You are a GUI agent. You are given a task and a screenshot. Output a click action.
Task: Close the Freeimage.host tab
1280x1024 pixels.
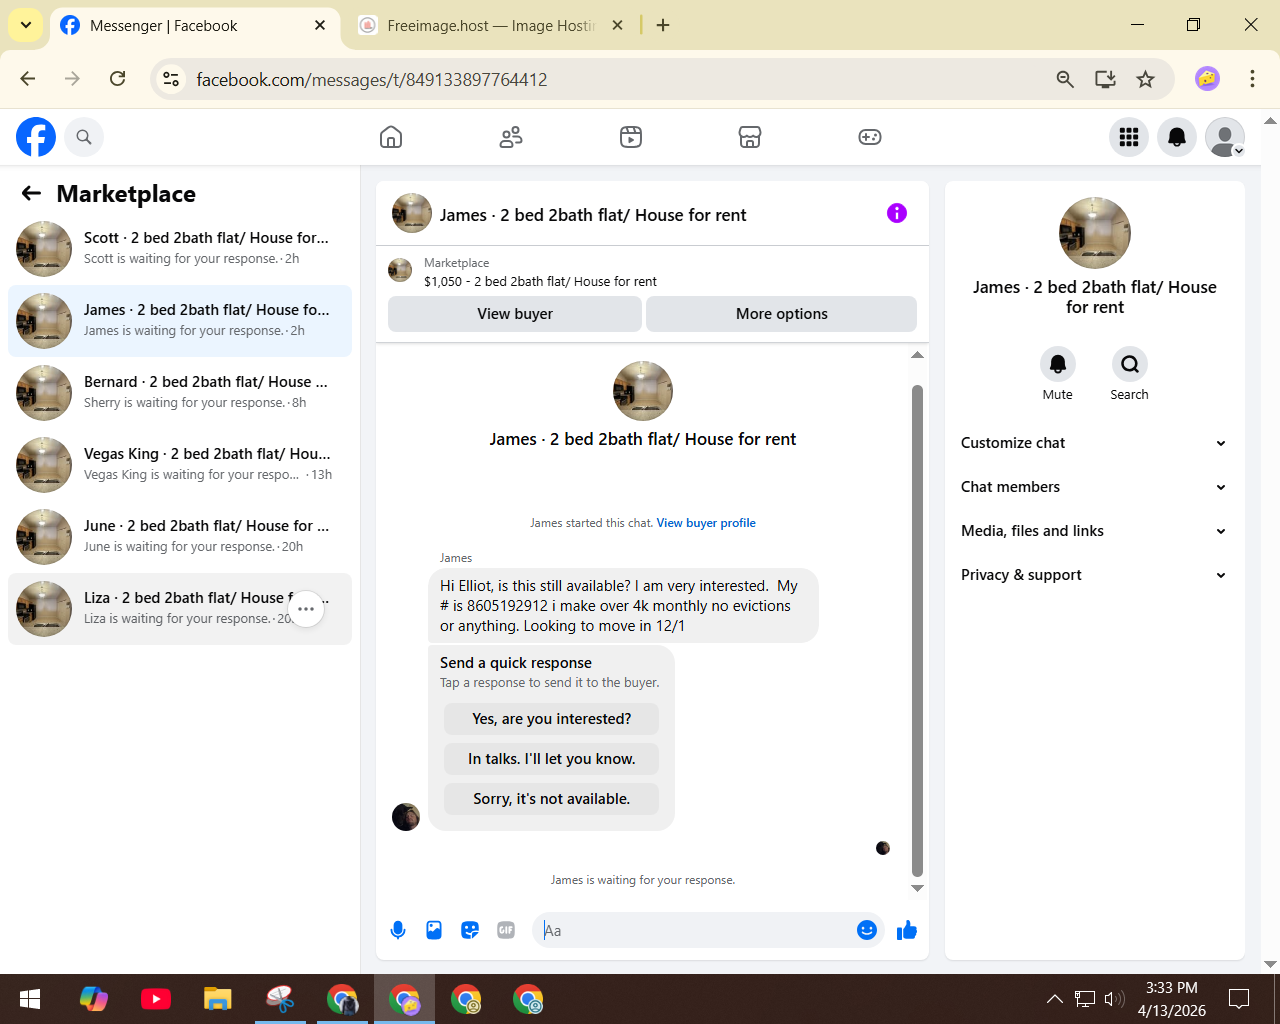(617, 25)
